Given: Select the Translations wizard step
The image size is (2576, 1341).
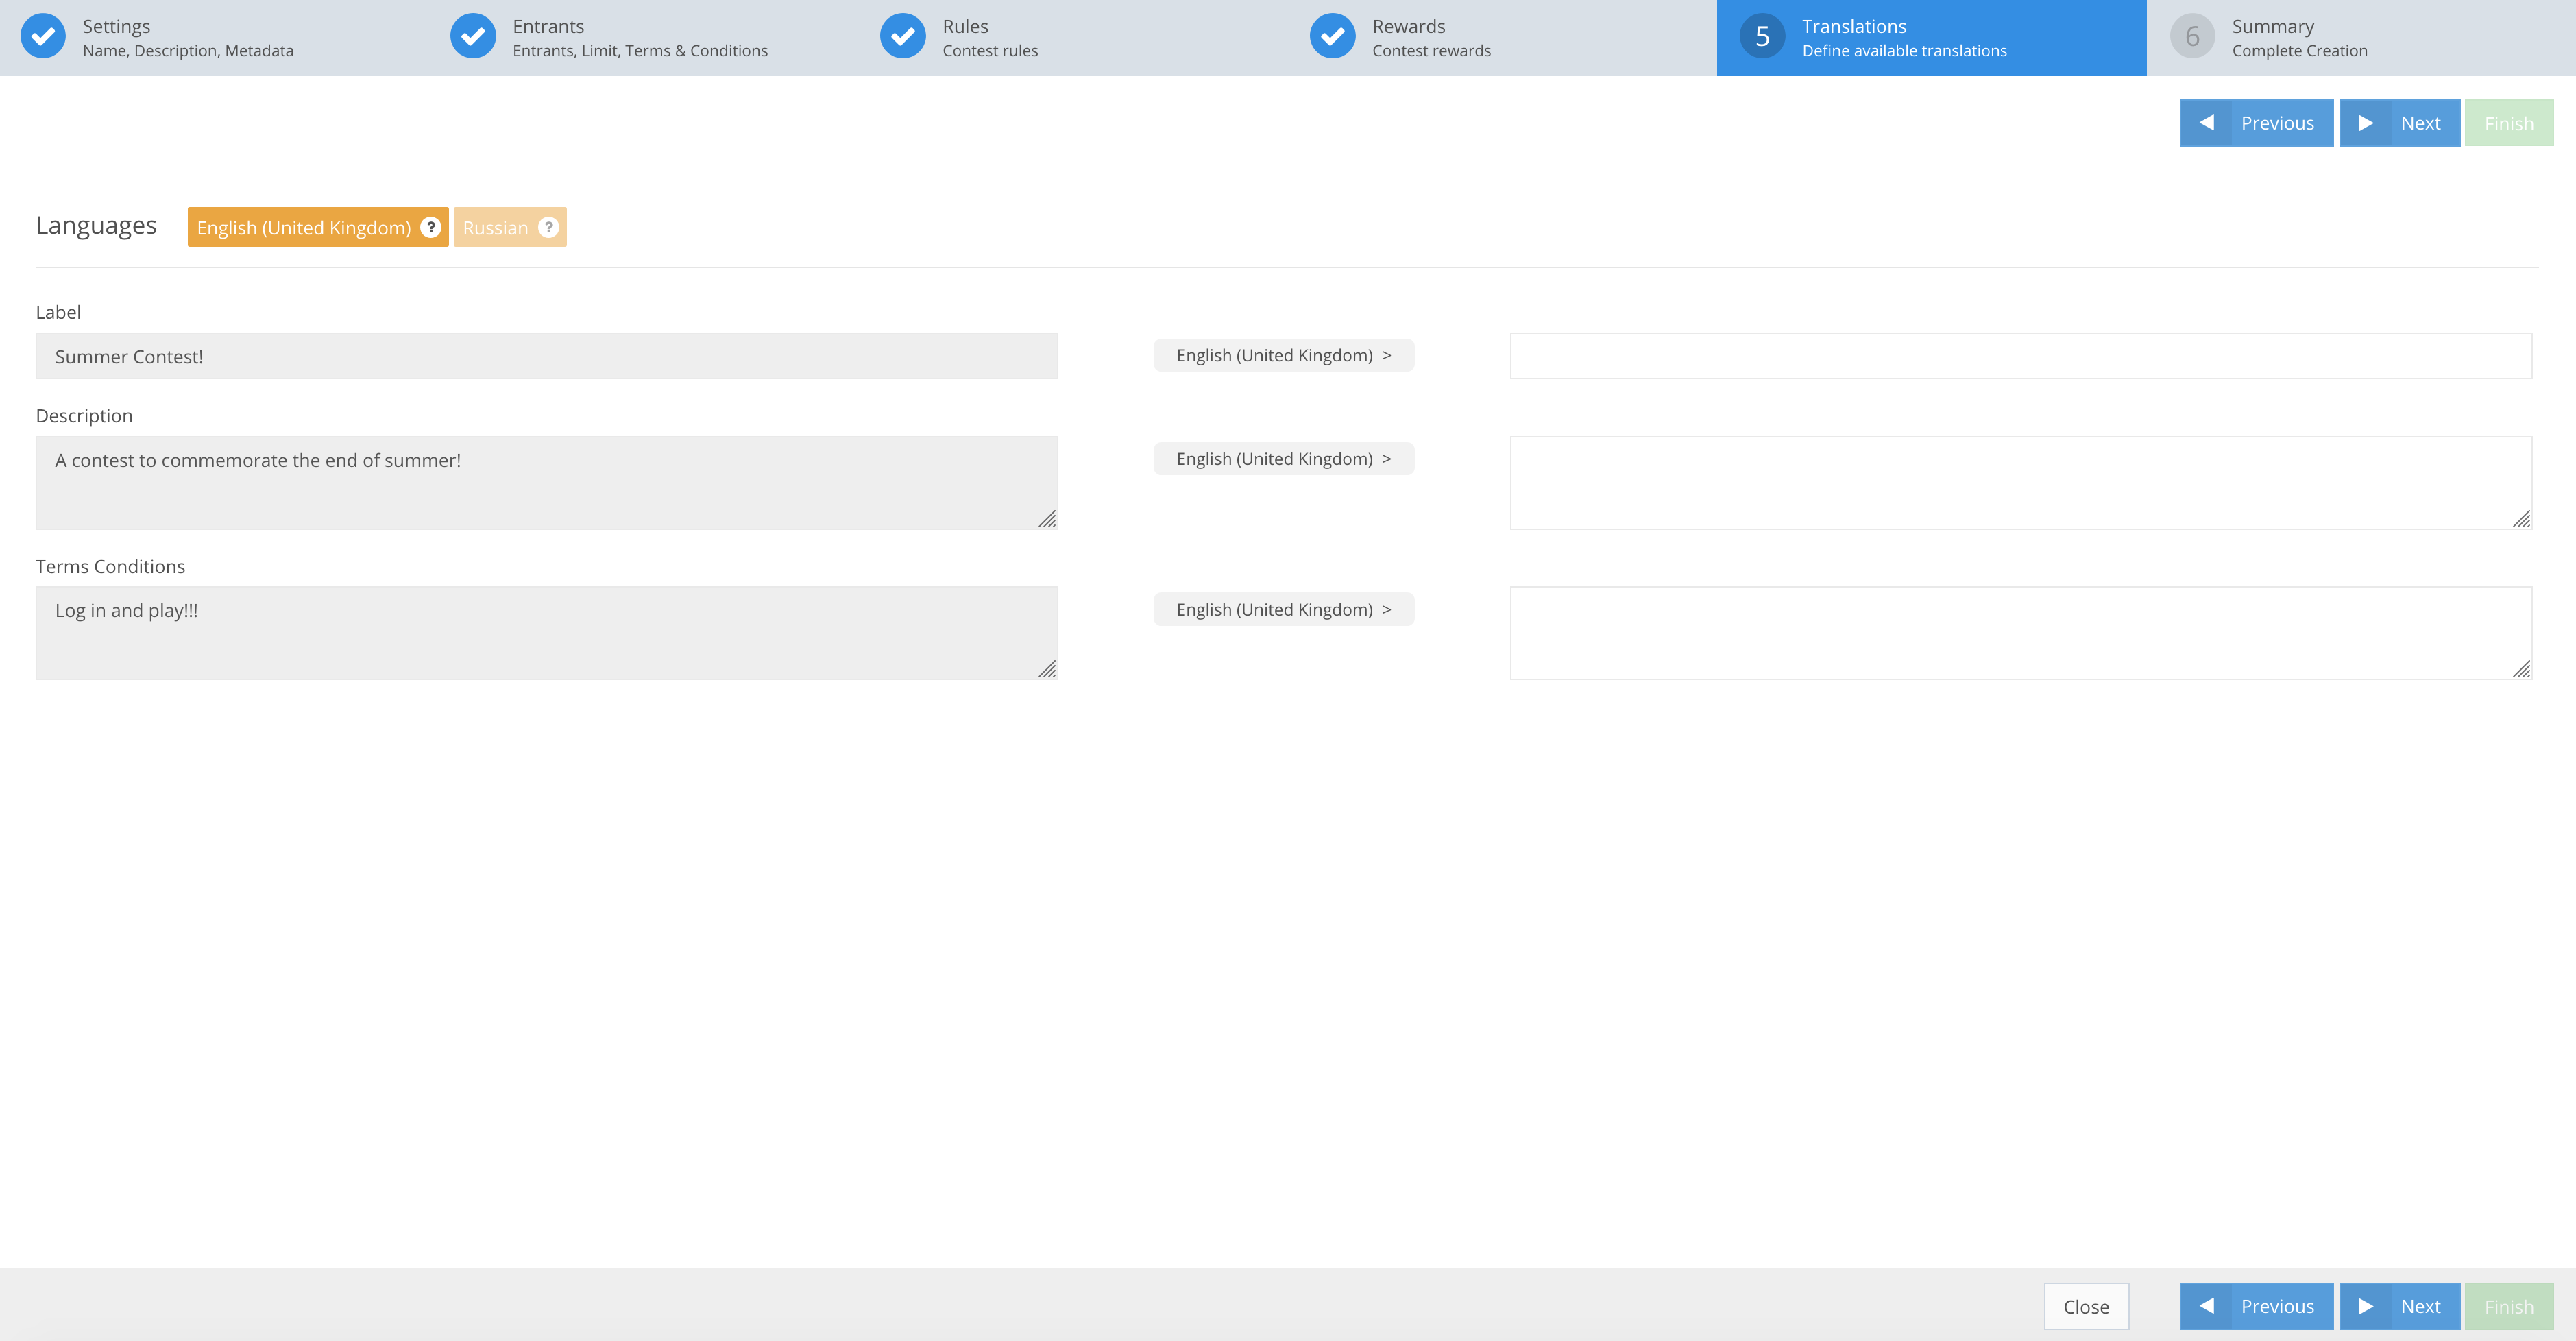Looking at the screenshot, I should [1932, 38].
